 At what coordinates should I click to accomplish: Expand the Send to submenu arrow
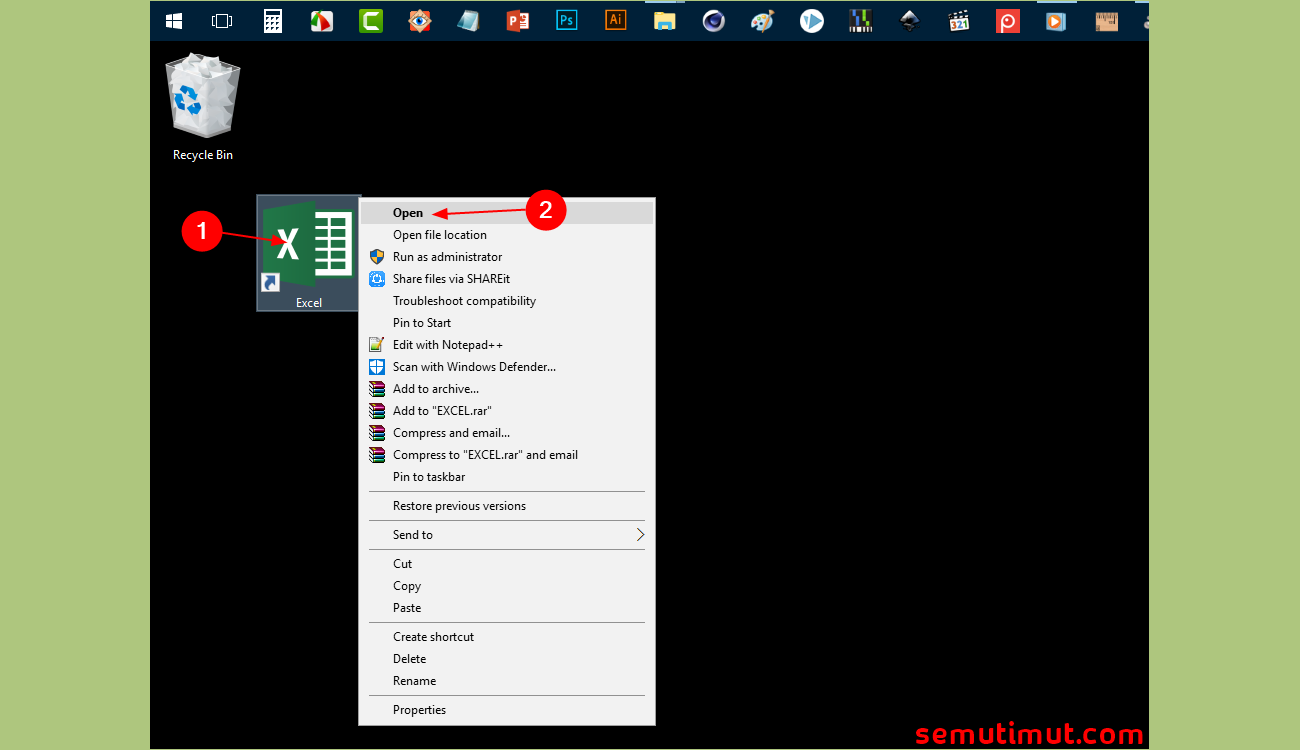pyautogui.click(x=640, y=535)
